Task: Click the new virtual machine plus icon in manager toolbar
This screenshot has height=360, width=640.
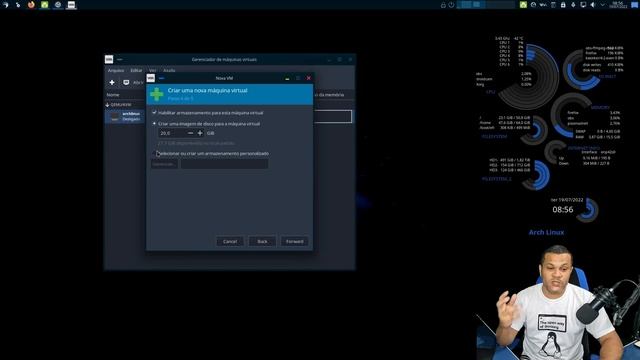Action: click(112, 82)
